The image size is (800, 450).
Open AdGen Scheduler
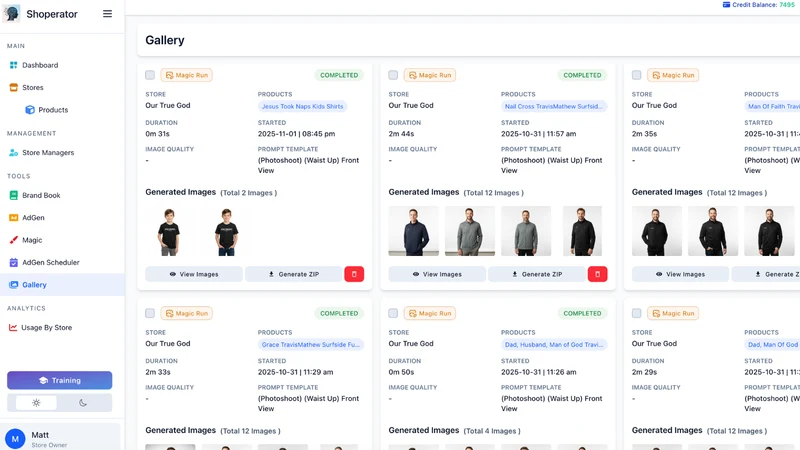tap(44, 262)
